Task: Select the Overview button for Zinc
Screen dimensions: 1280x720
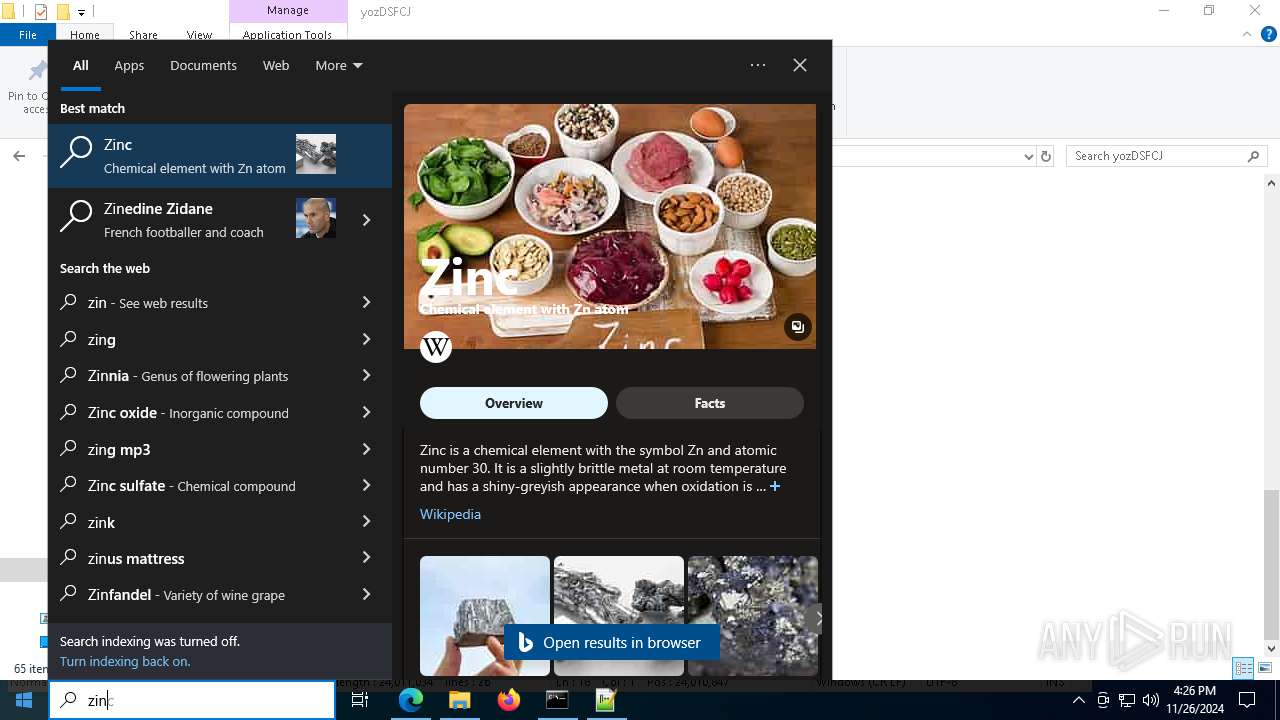Action: [x=514, y=403]
